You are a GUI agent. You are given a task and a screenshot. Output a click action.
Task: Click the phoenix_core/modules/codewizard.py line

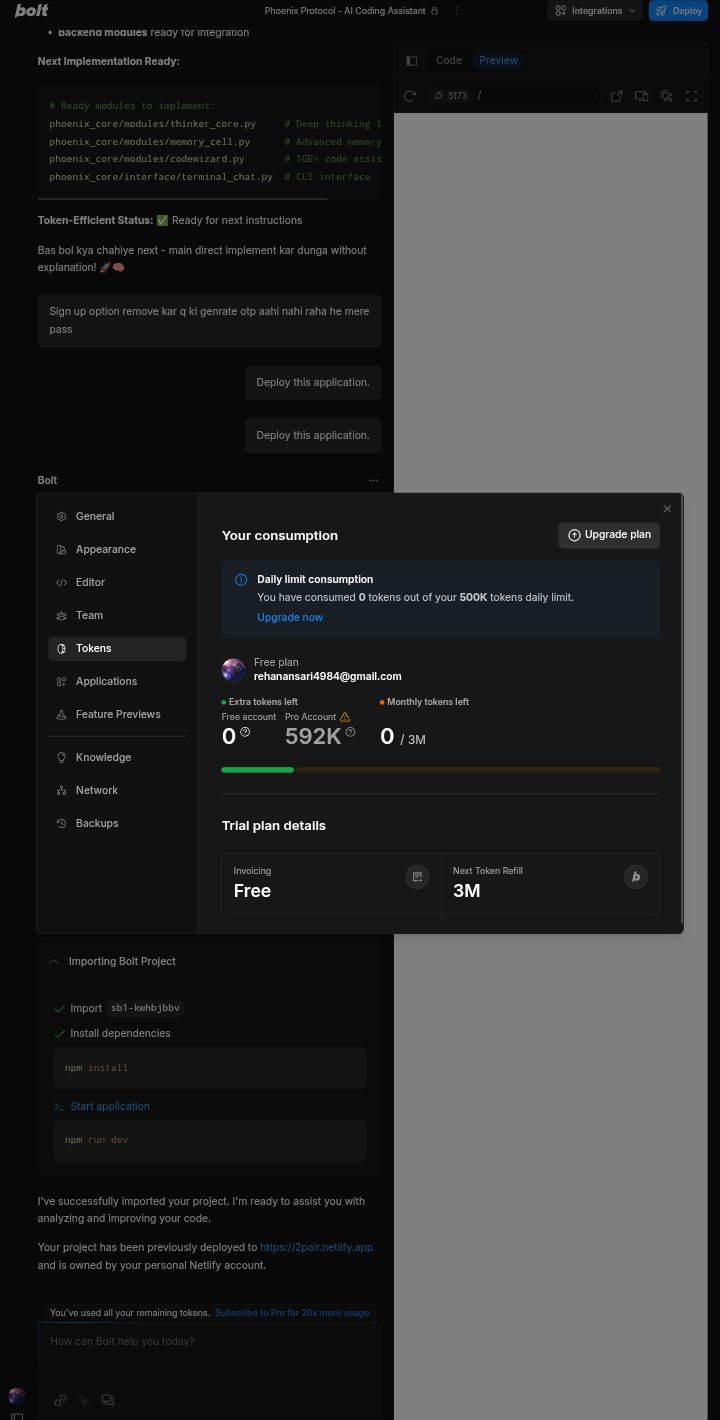[147, 159]
